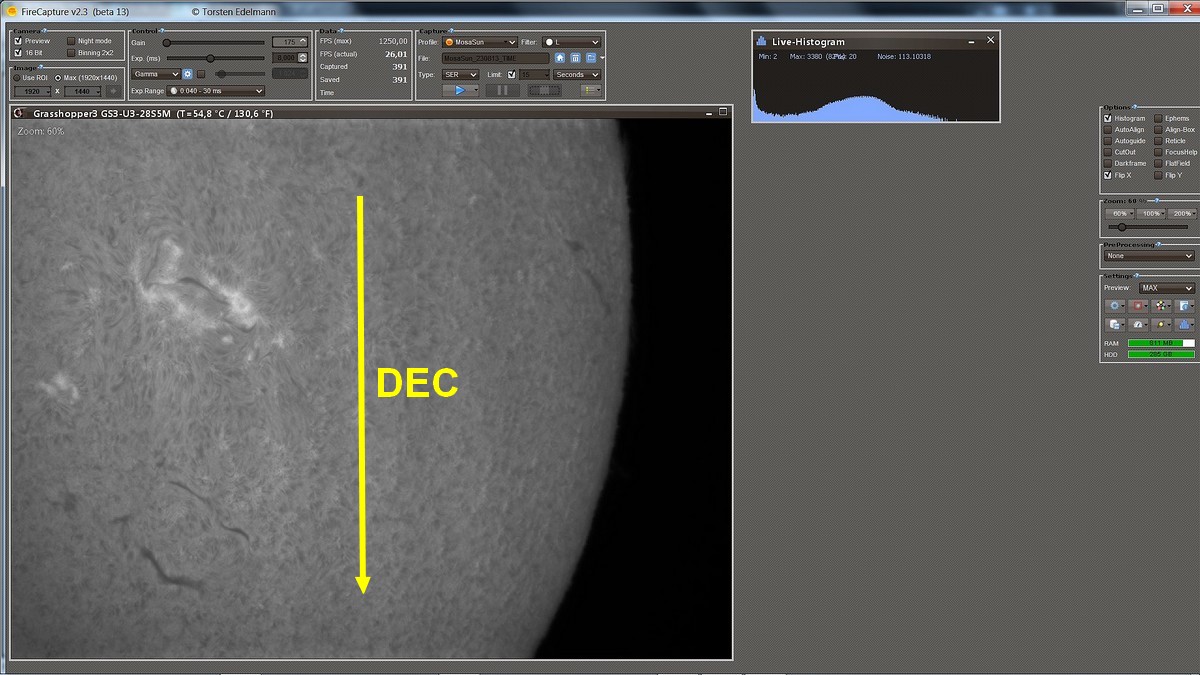This screenshot has width=1200, height=675.
Task: Minimize the Live-Histogram window
Action: point(973,41)
